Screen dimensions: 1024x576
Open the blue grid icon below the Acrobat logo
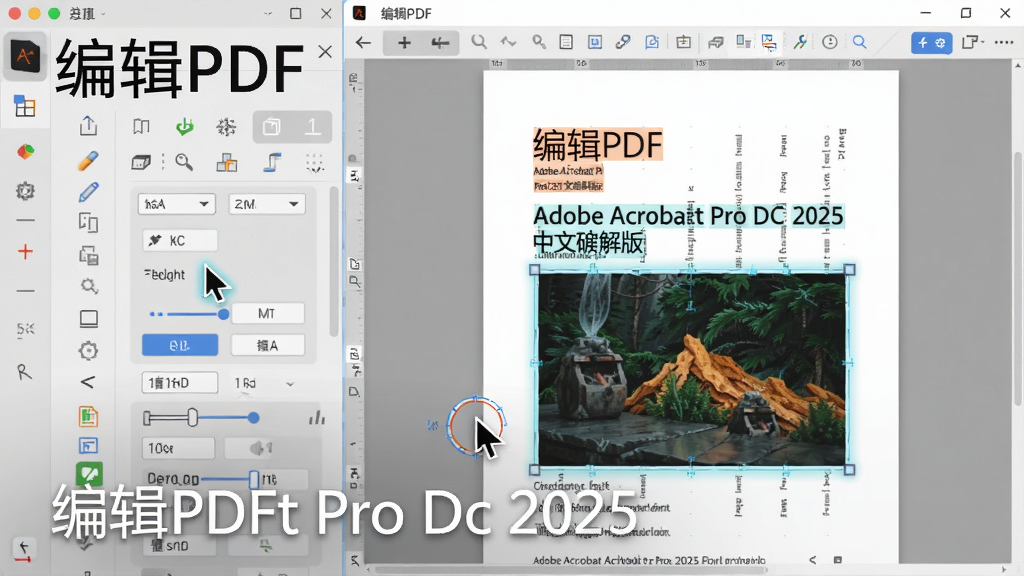pos(25,106)
